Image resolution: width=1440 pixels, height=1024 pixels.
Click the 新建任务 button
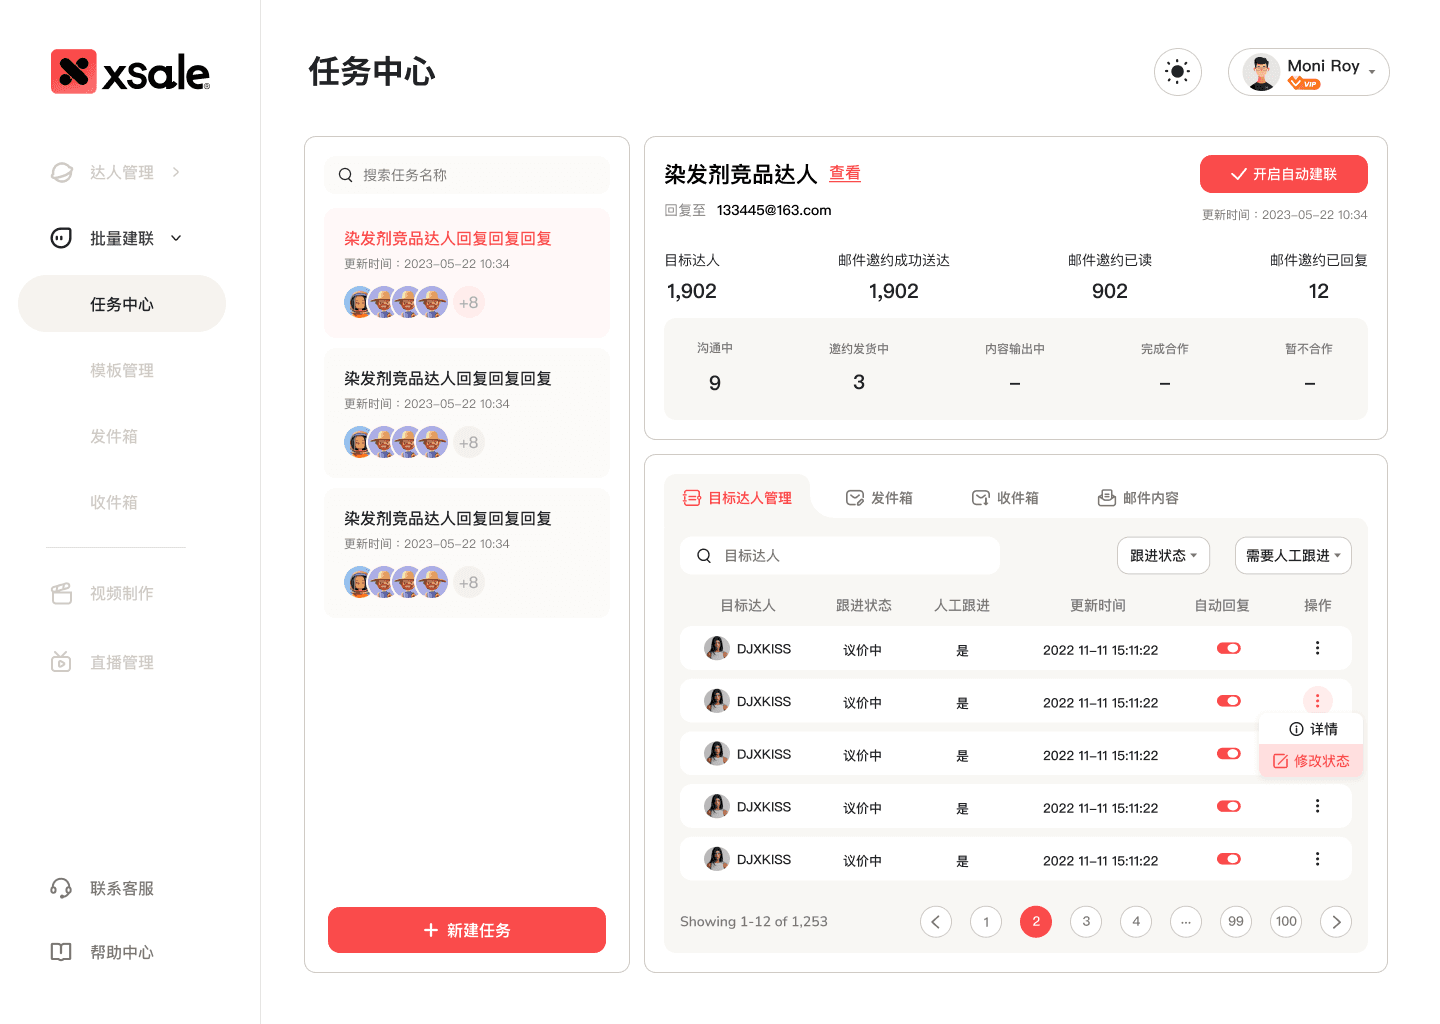point(467,930)
